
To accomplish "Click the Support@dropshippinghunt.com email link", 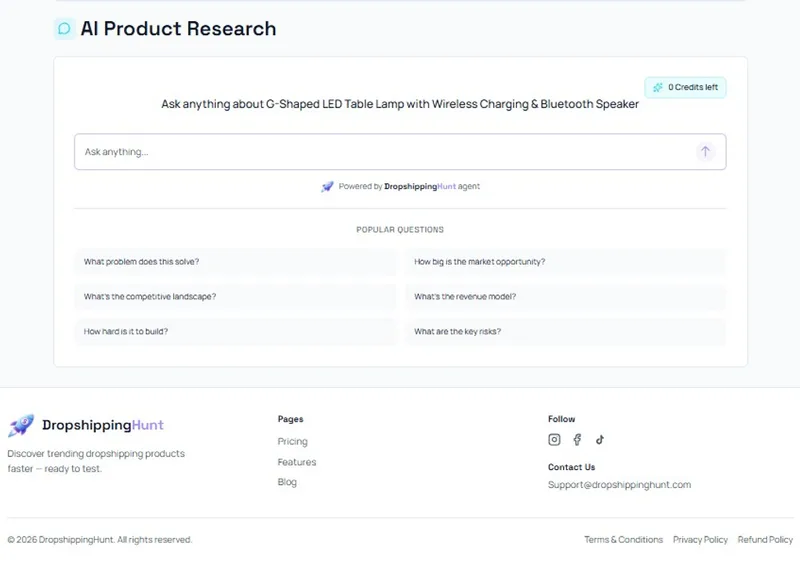I will (619, 485).
